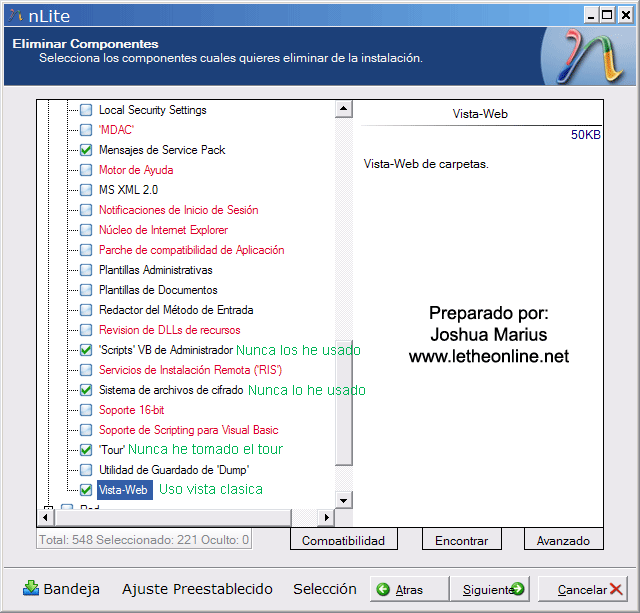Image resolution: width=640 pixels, height=613 pixels.
Task: Select Mensajes de Service Pack label
Action: pyautogui.click(x=162, y=150)
